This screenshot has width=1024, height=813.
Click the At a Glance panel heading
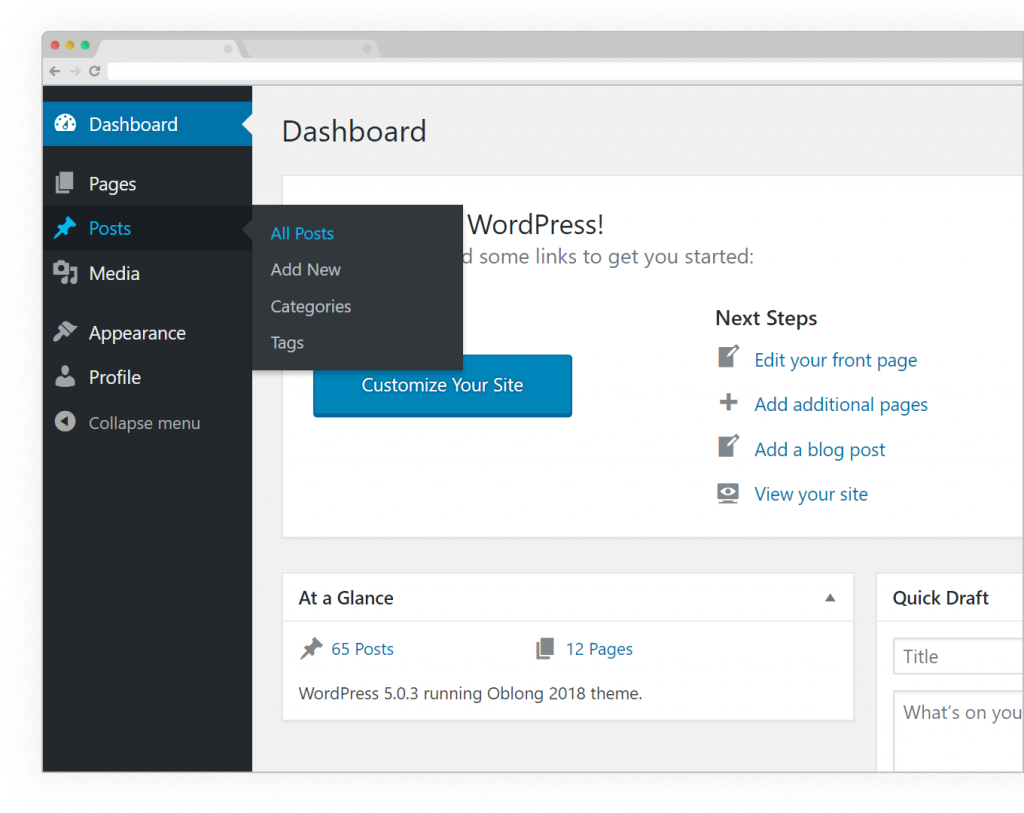coord(346,598)
